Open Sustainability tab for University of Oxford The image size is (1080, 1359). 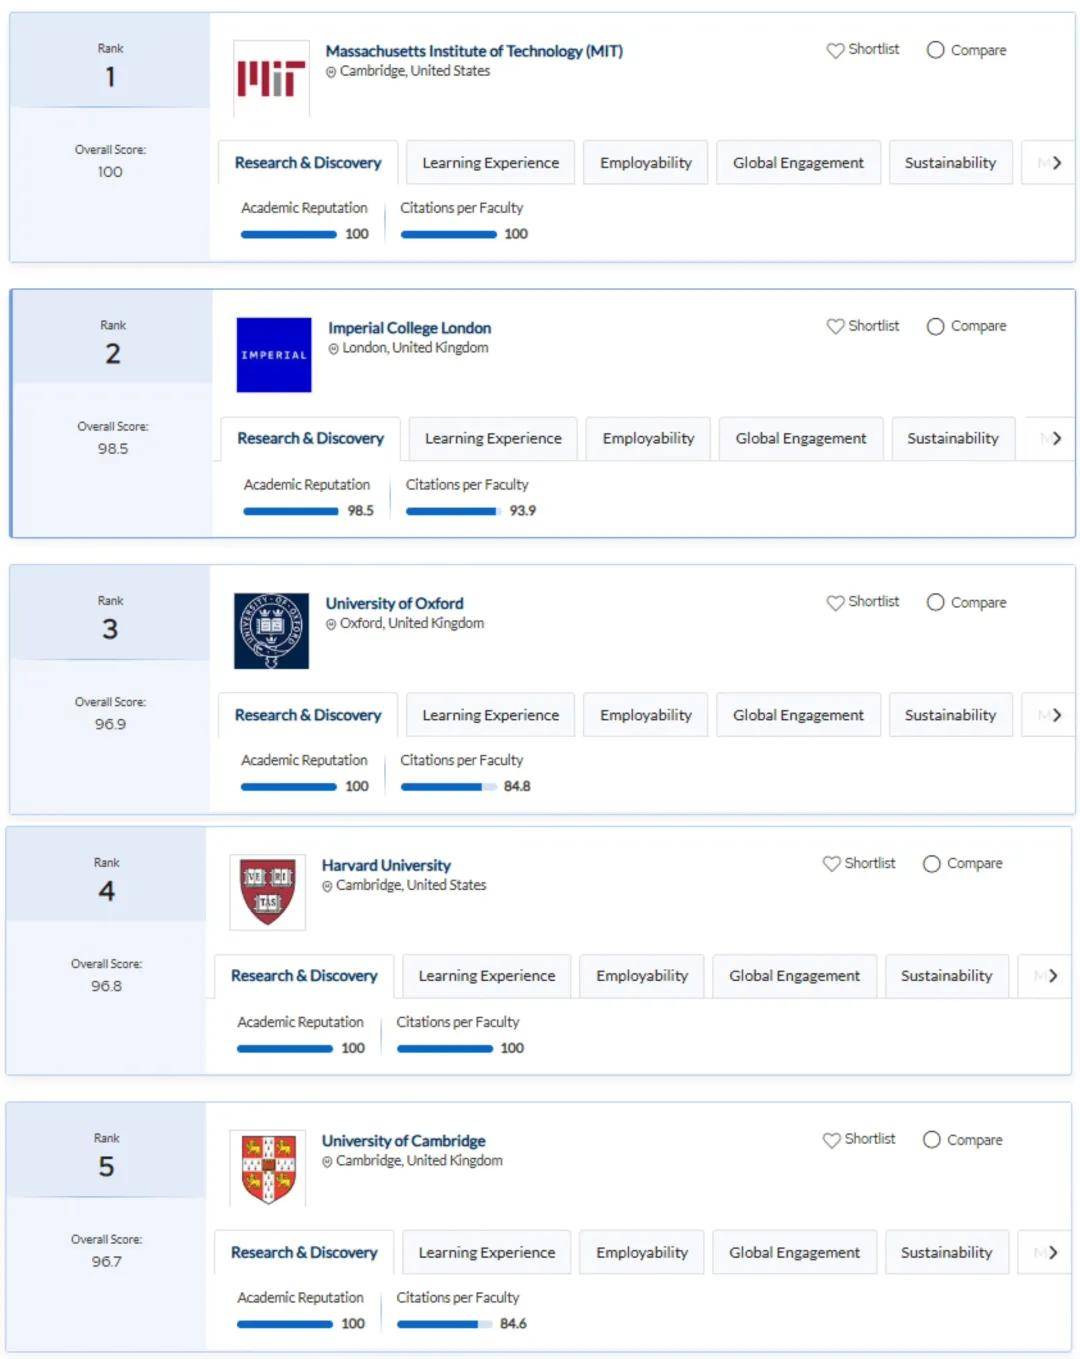pyautogui.click(x=950, y=715)
